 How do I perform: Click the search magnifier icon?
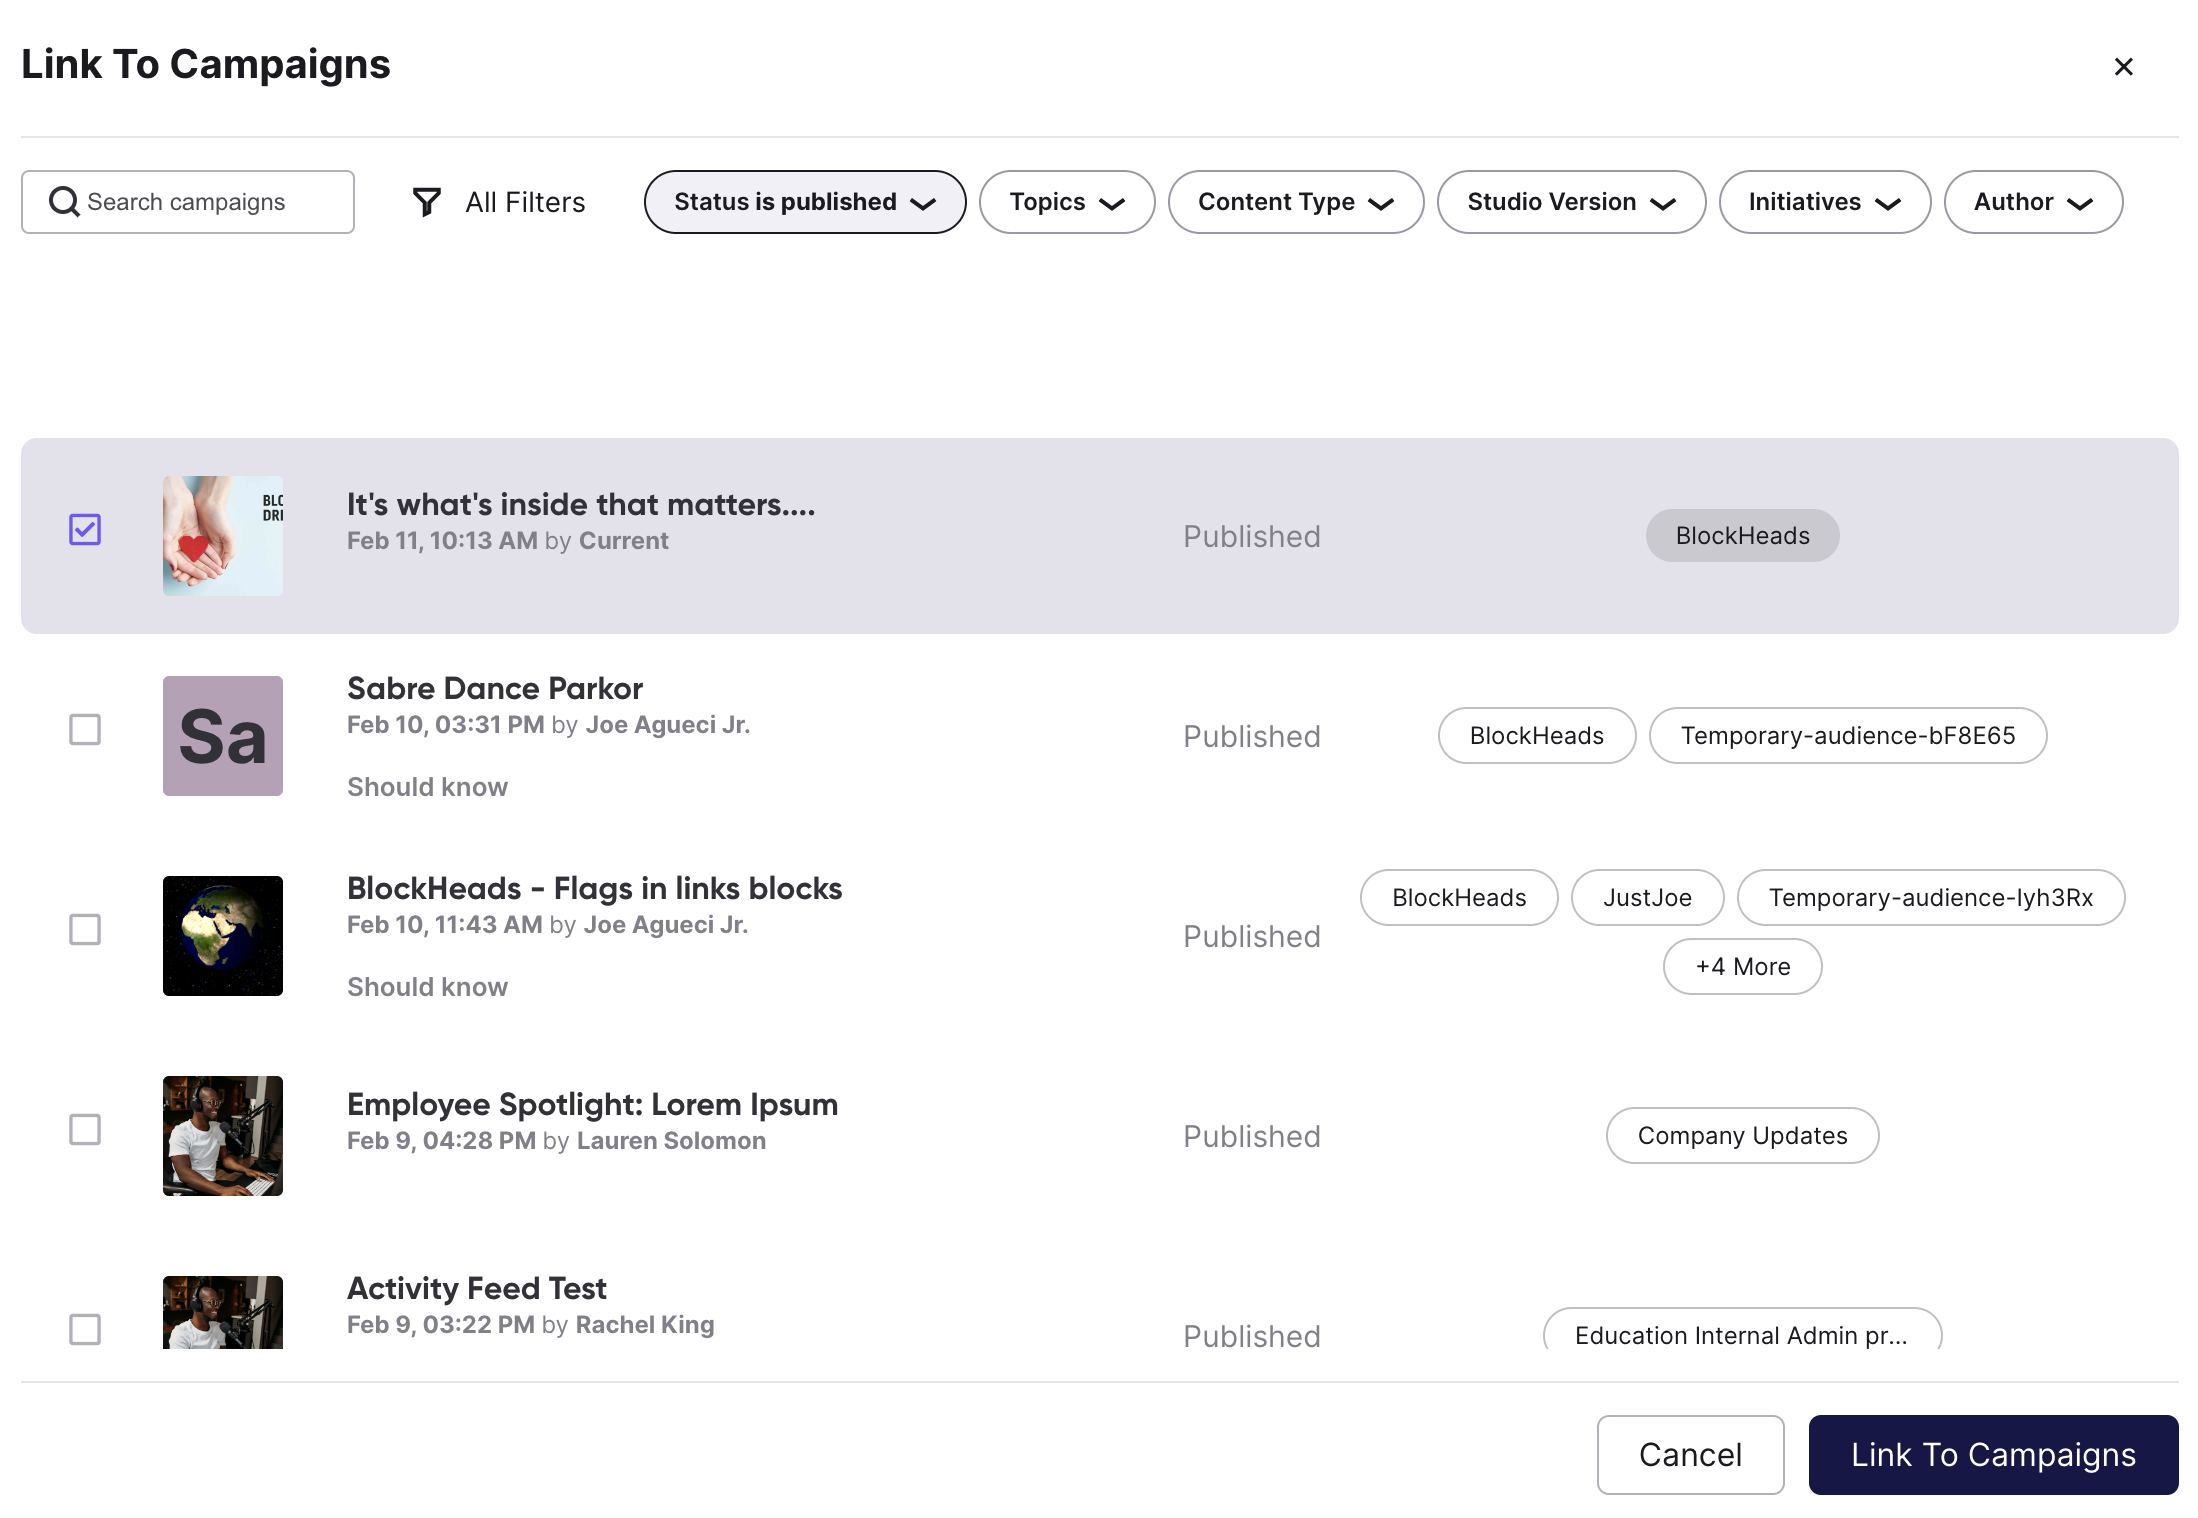point(64,202)
